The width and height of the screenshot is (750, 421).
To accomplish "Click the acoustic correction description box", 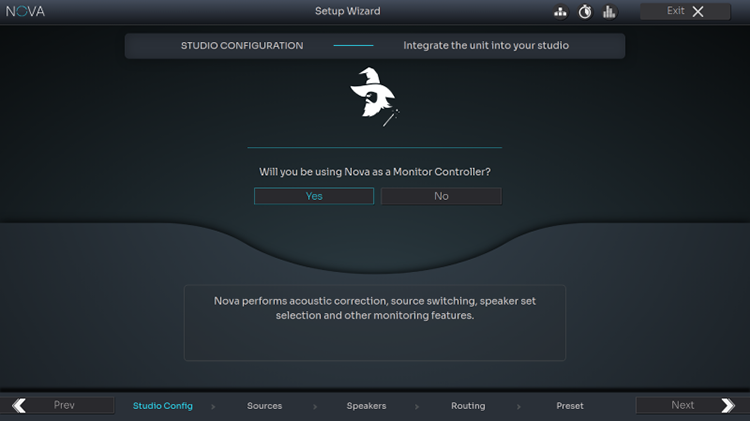I will (375, 323).
